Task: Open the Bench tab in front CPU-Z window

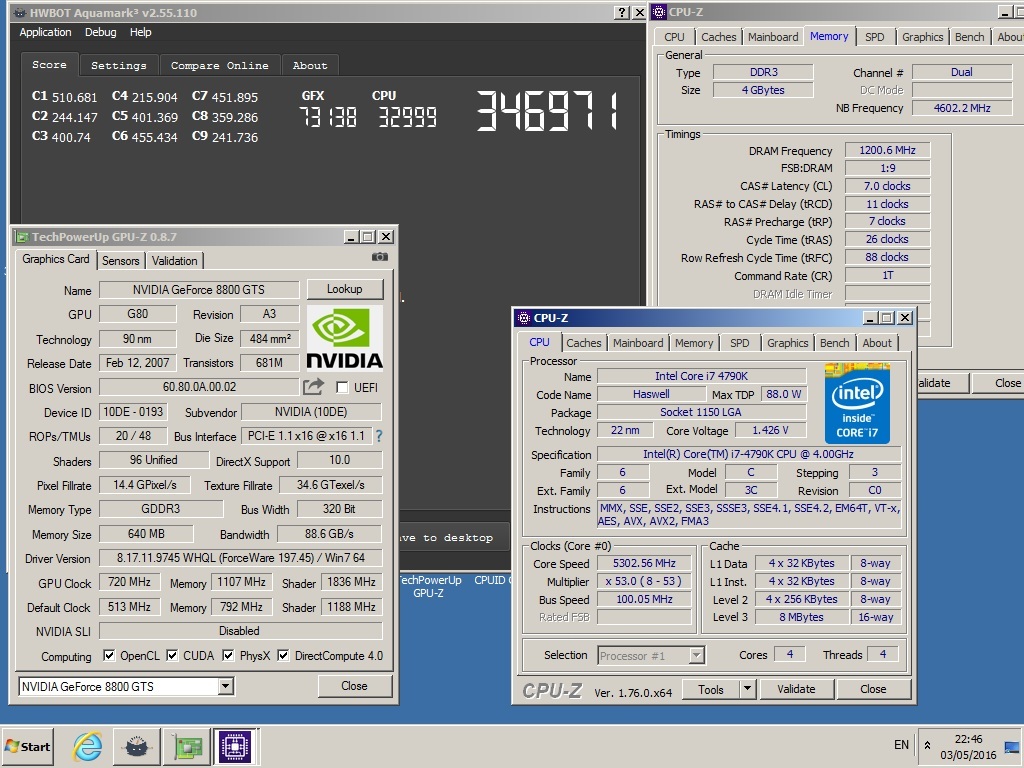Action: pos(835,343)
